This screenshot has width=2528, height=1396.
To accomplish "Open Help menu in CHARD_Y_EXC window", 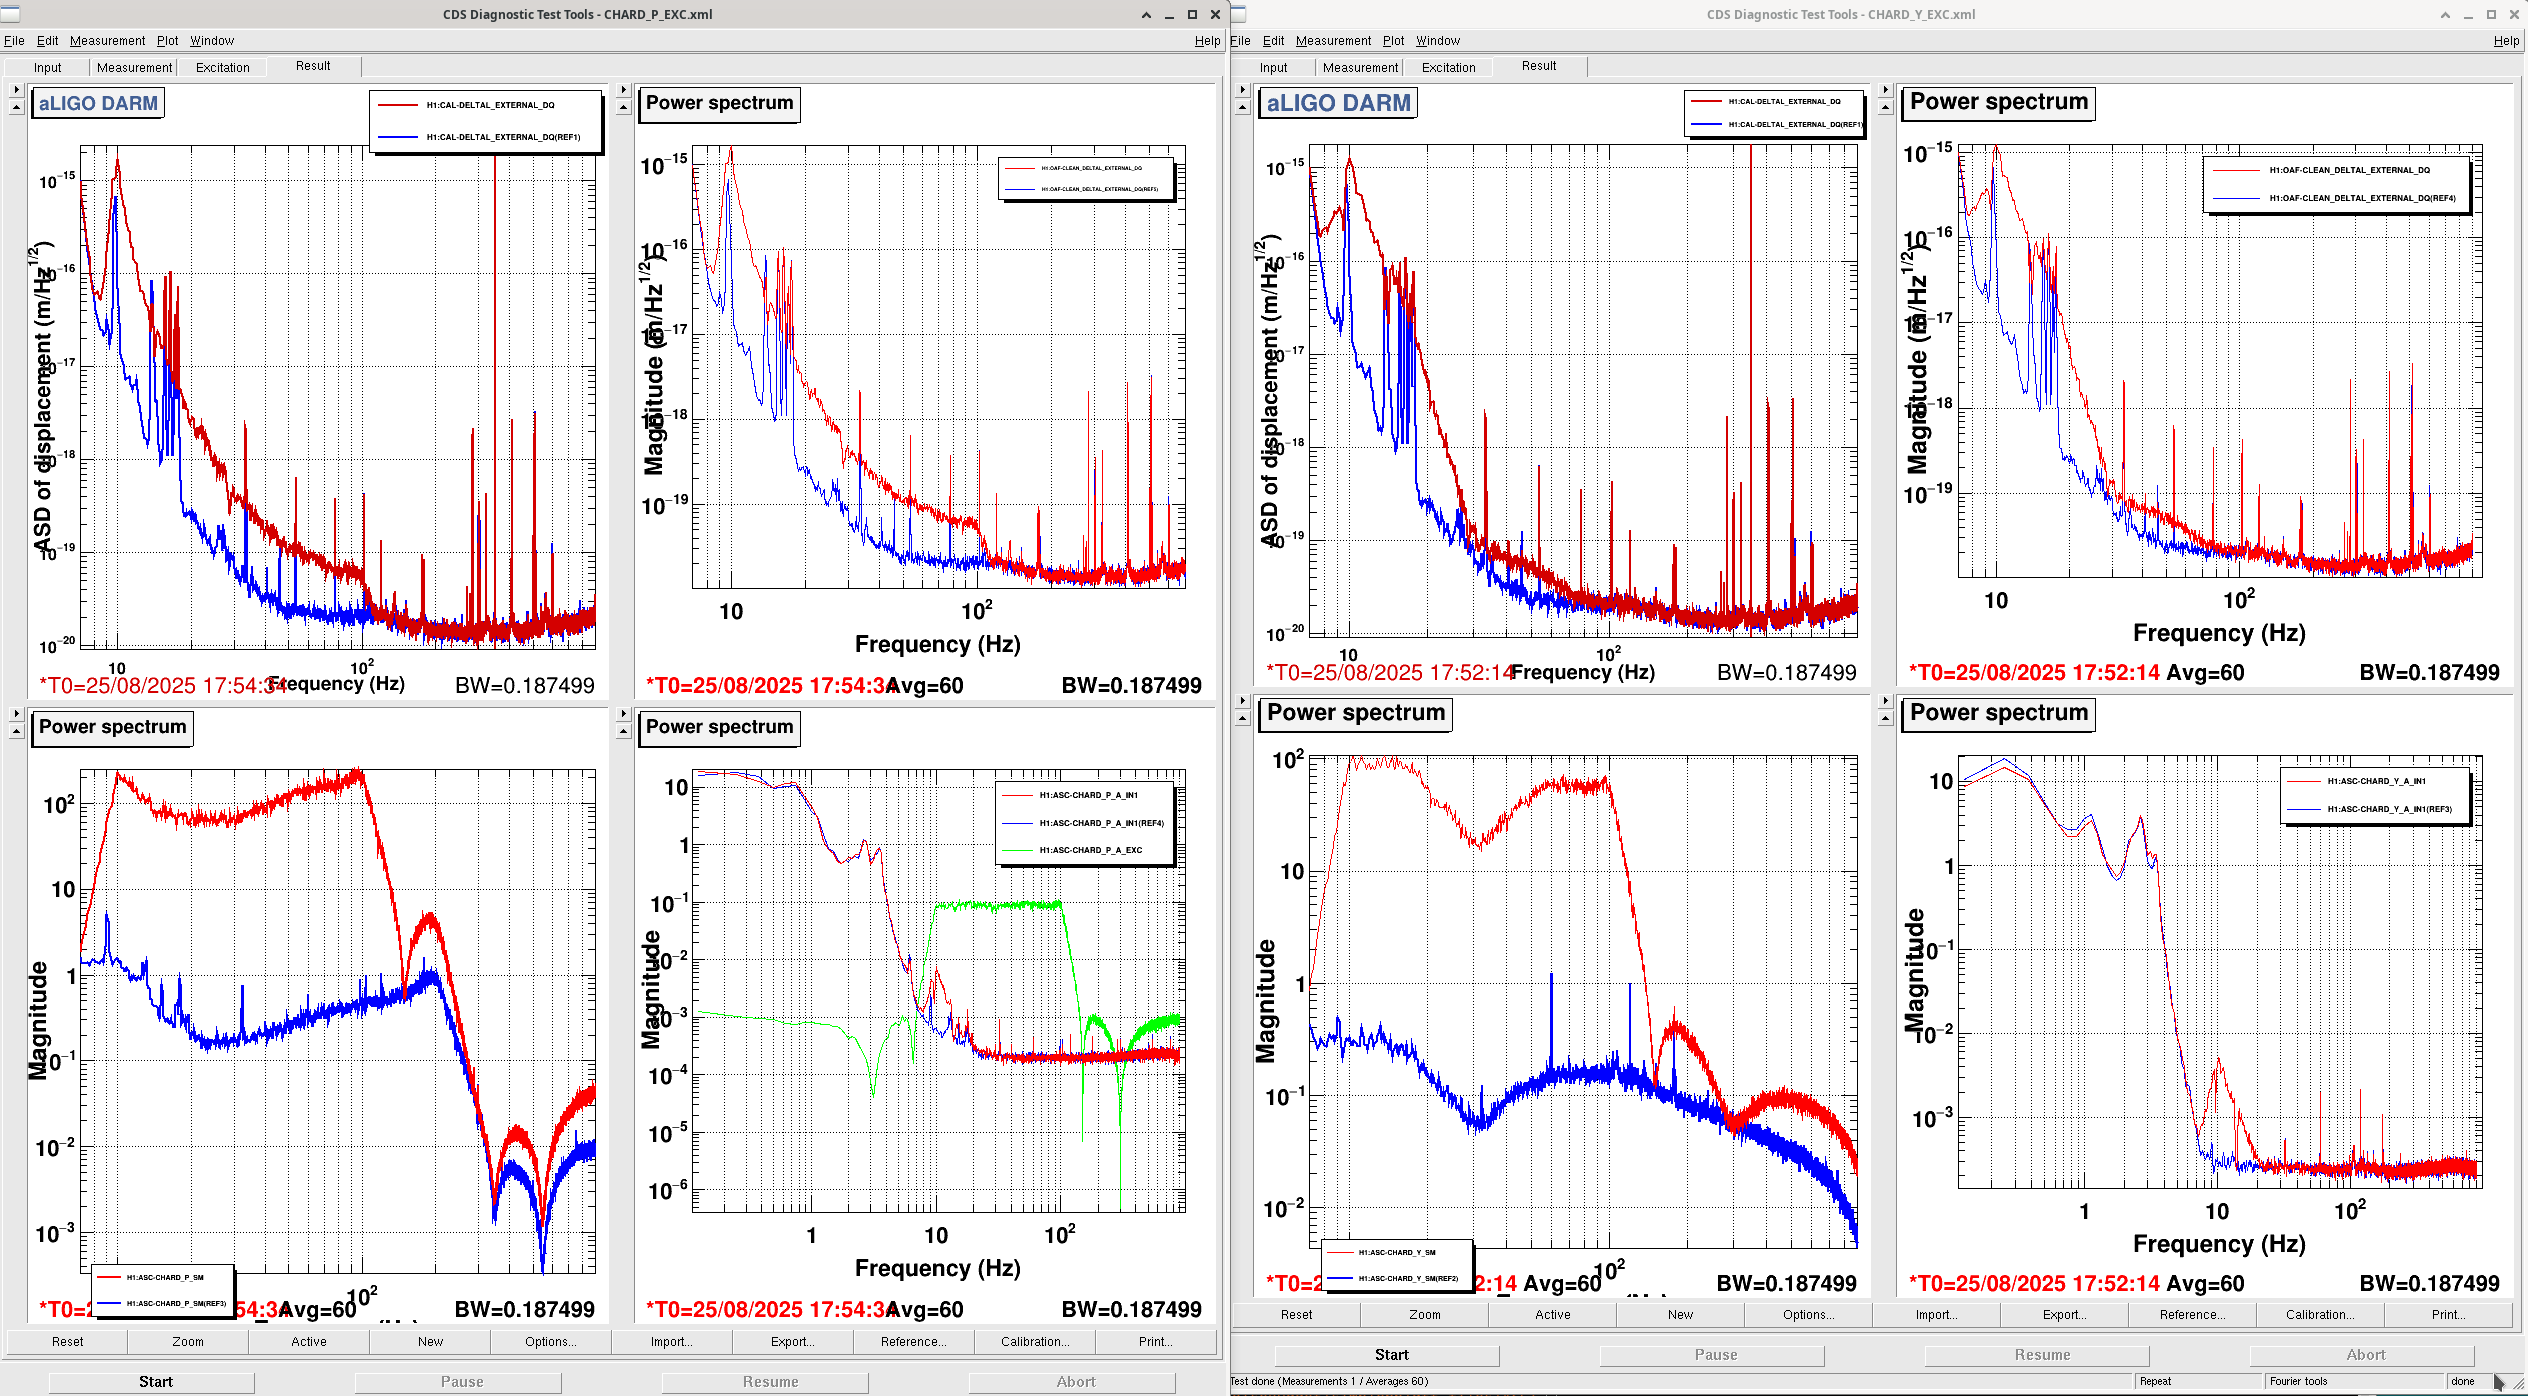I will 2506,40.
